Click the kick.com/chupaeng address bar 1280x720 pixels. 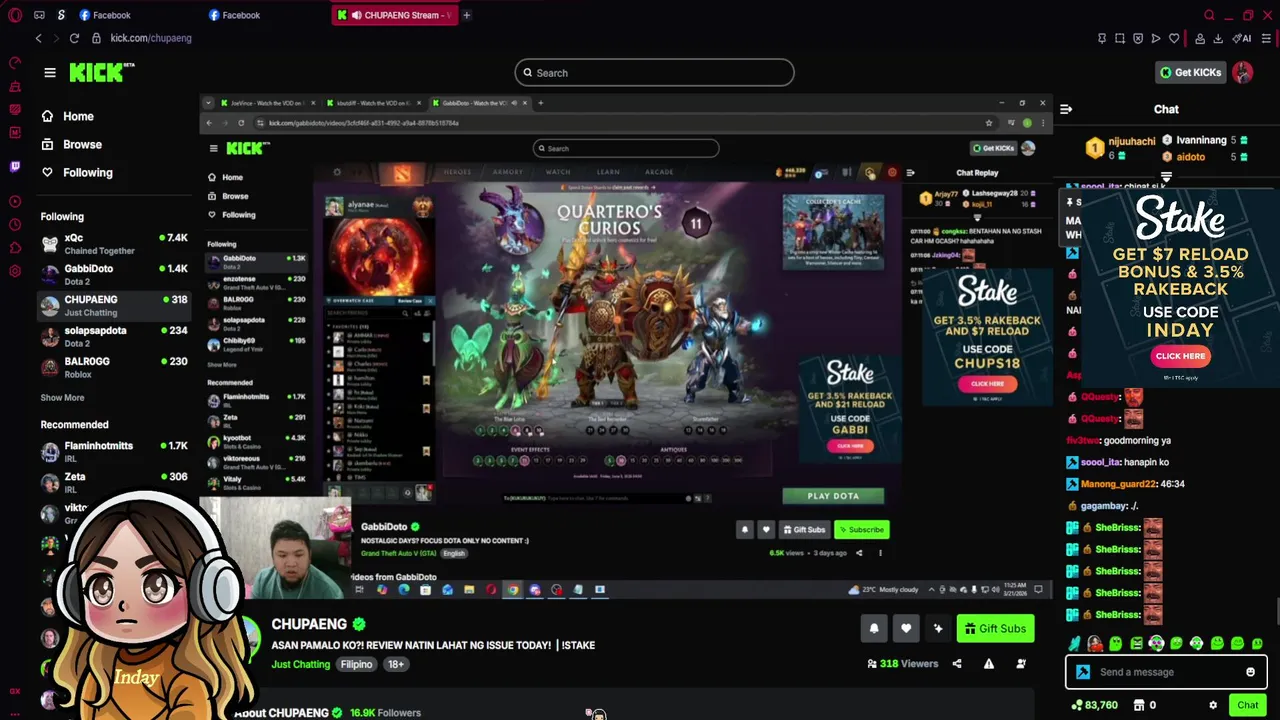click(x=150, y=38)
